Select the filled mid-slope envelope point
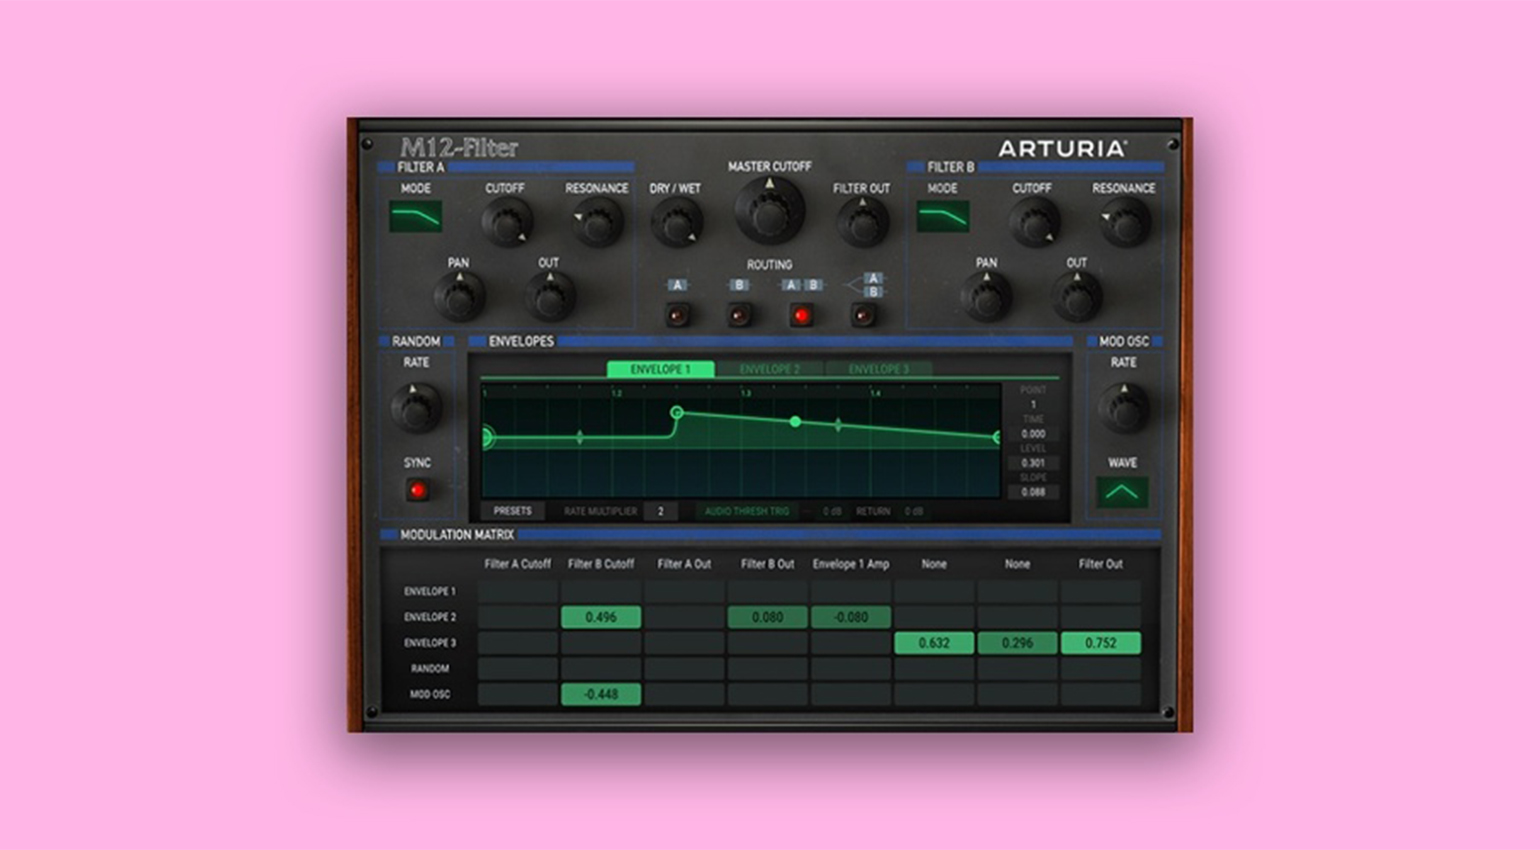This screenshot has width=1540, height=850. 795,422
